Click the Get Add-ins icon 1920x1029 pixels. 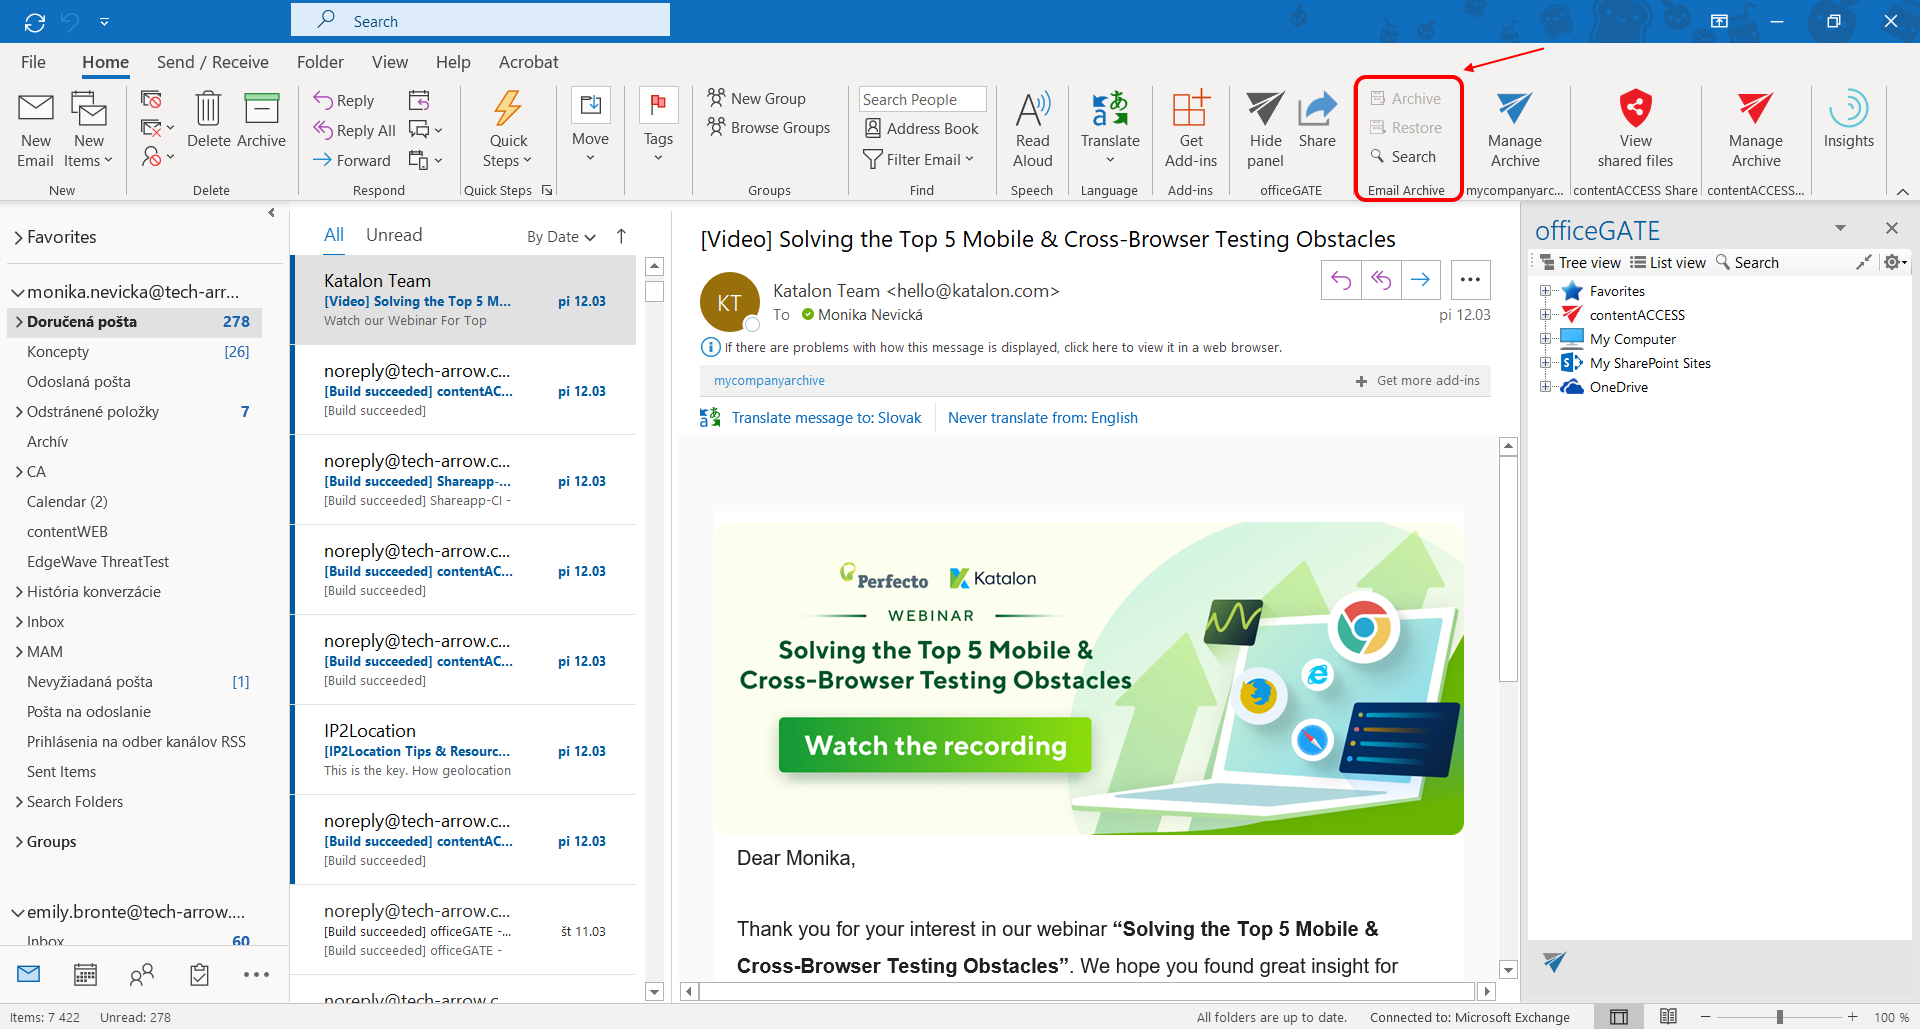[1190, 129]
